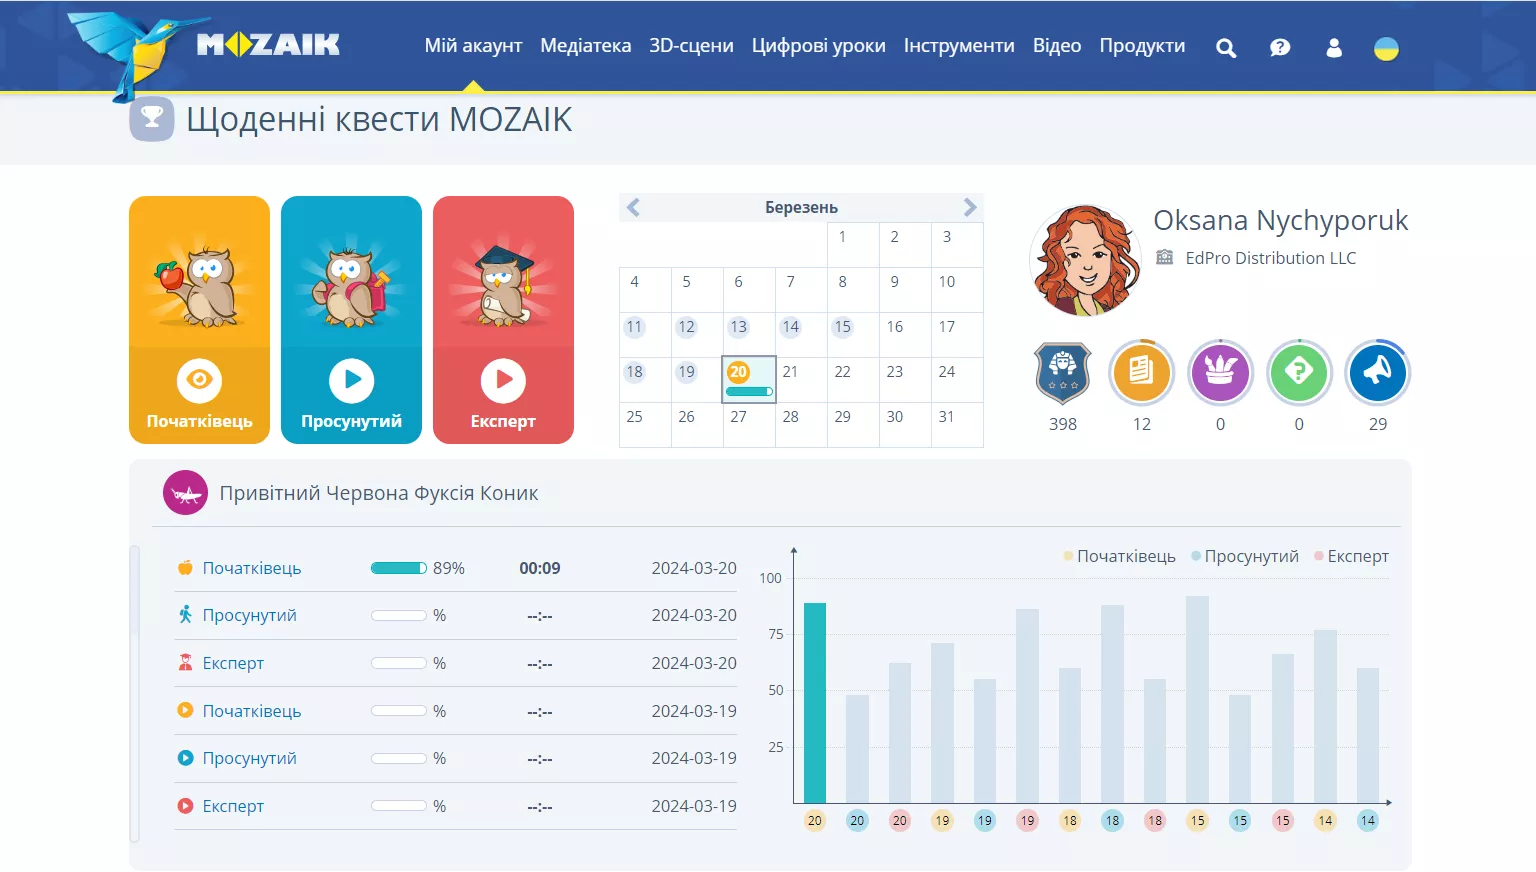Open the user profile icon
Screen dimensions: 1536x872
pos(1334,48)
